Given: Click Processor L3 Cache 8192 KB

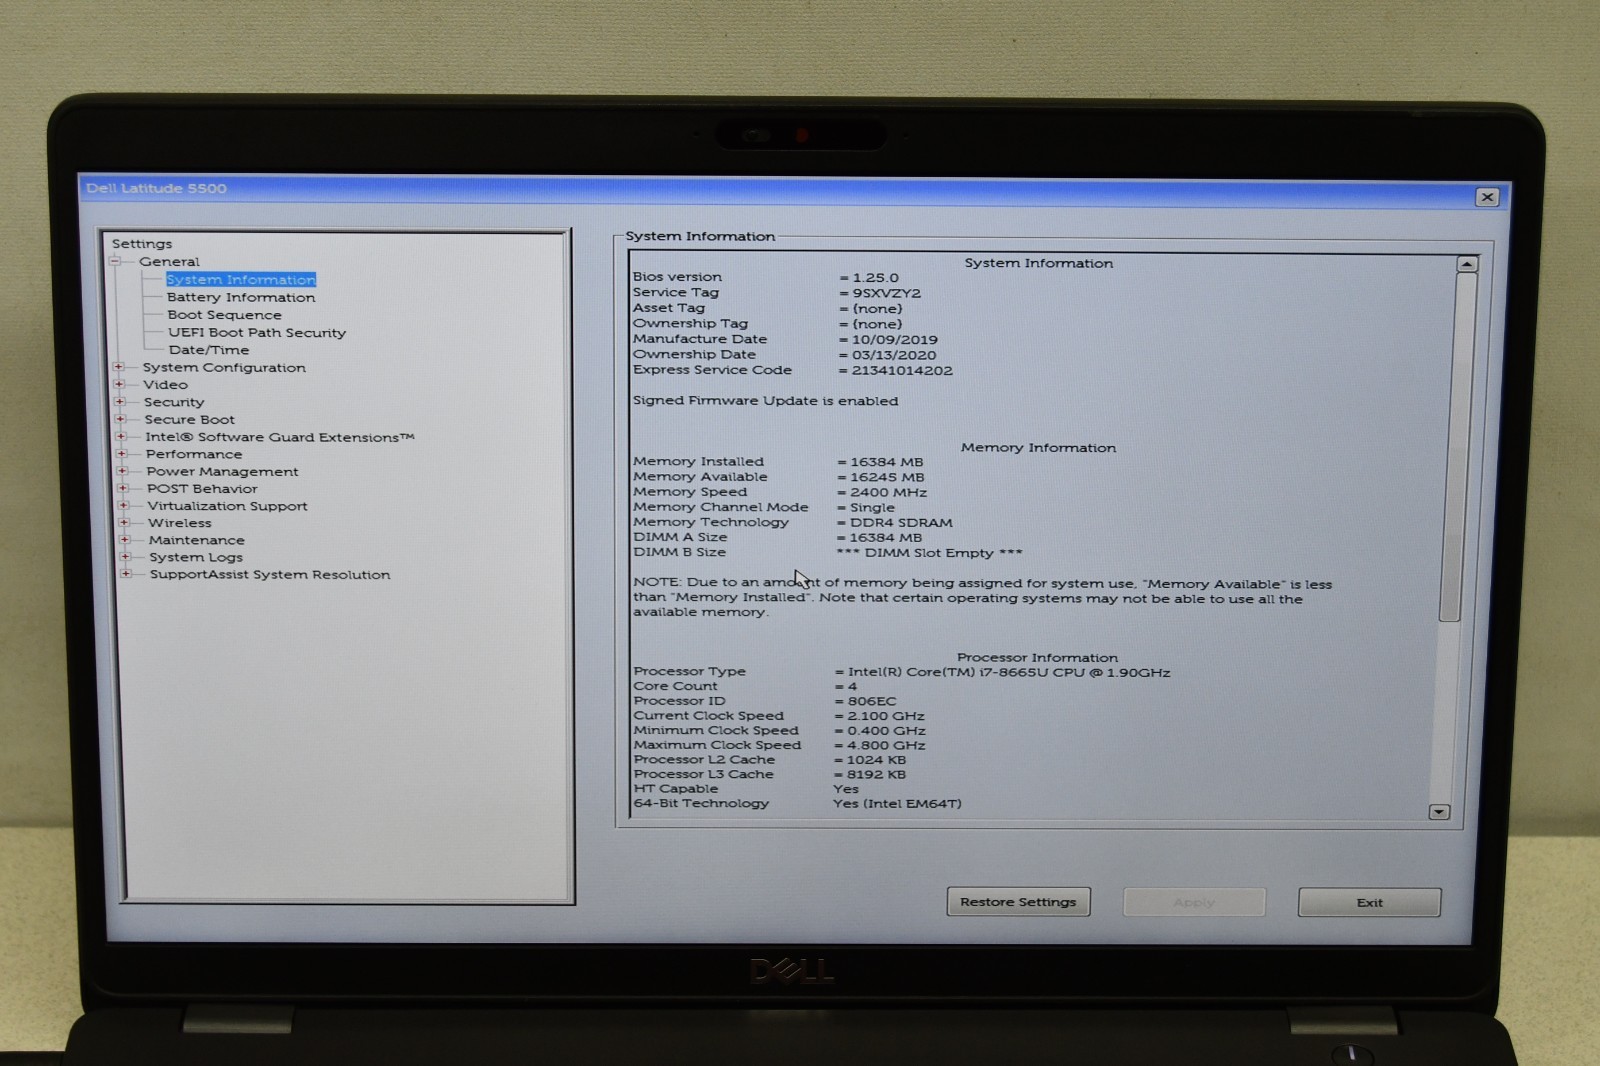Looking at the screenshot, I should 876,775.
